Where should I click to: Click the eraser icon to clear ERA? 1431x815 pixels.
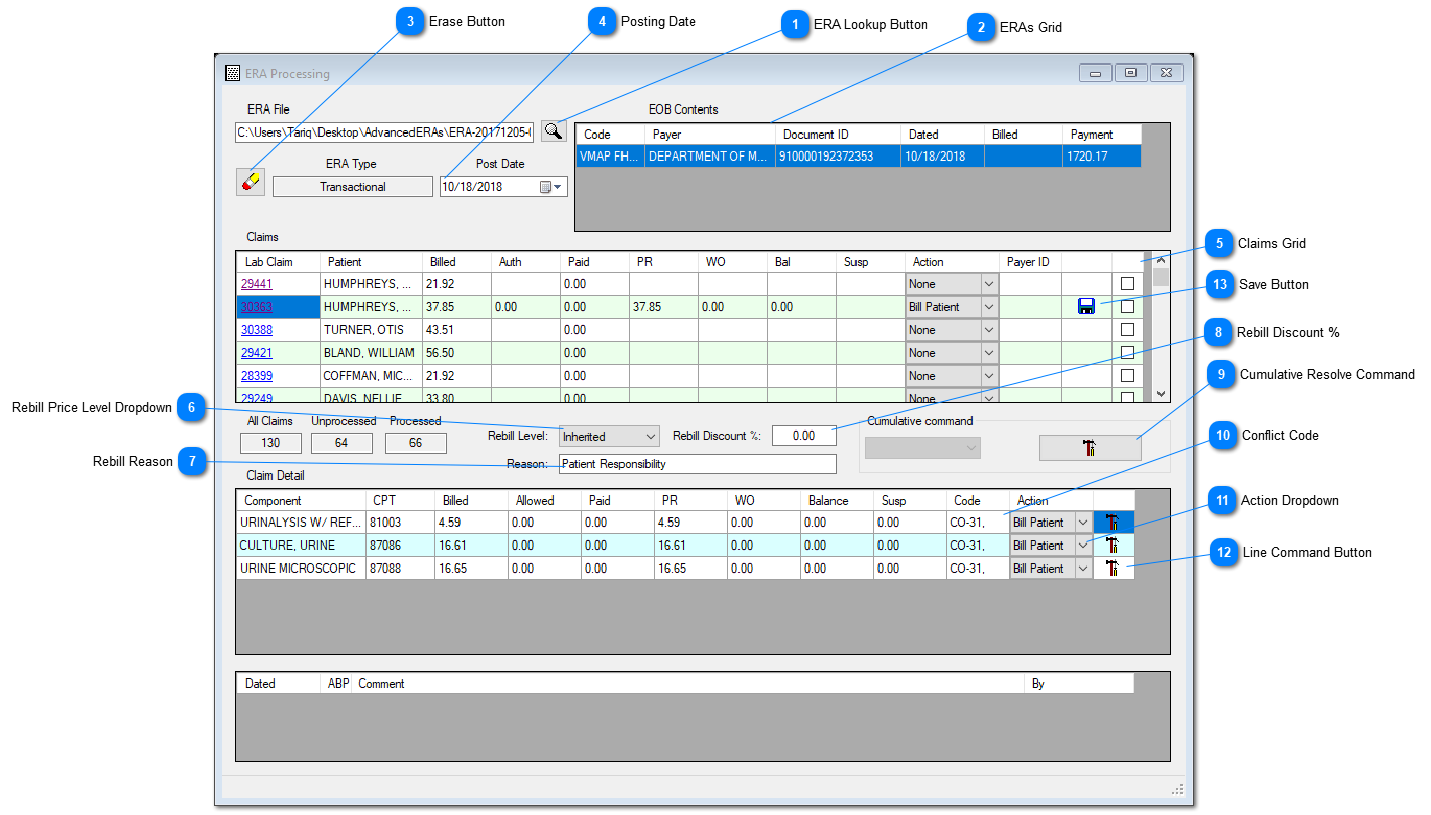point(250,182)
